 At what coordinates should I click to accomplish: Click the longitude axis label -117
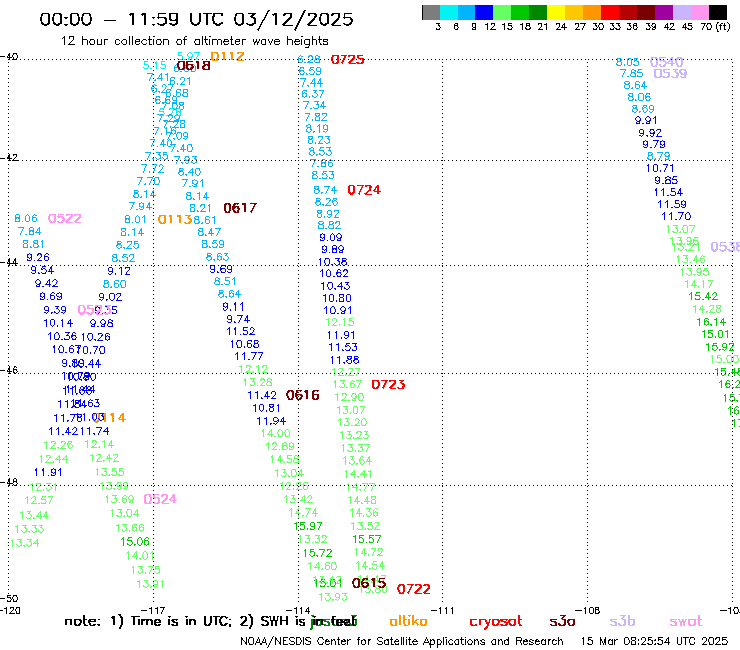click(153, 610)
